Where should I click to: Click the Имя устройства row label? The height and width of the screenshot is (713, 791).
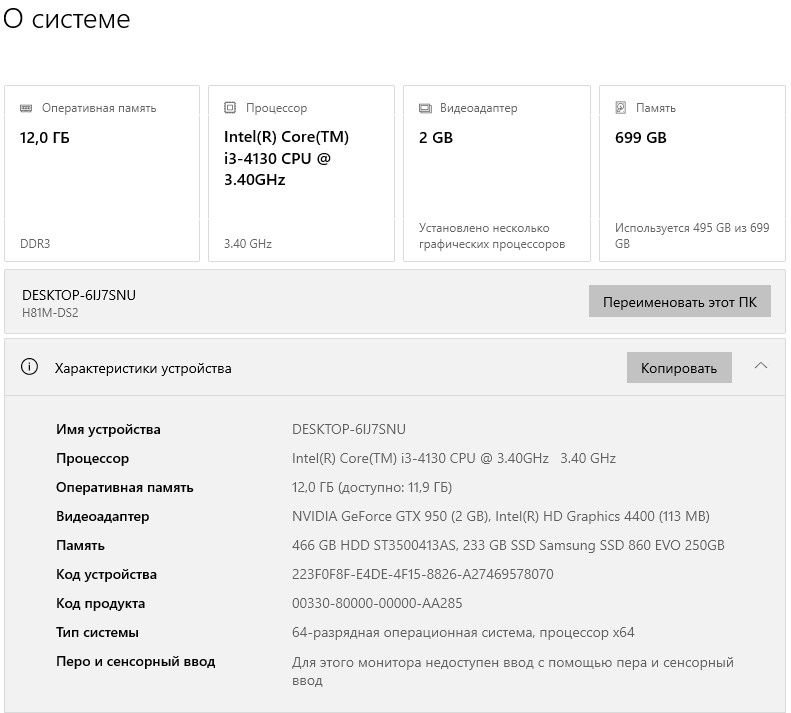point(108,429)
